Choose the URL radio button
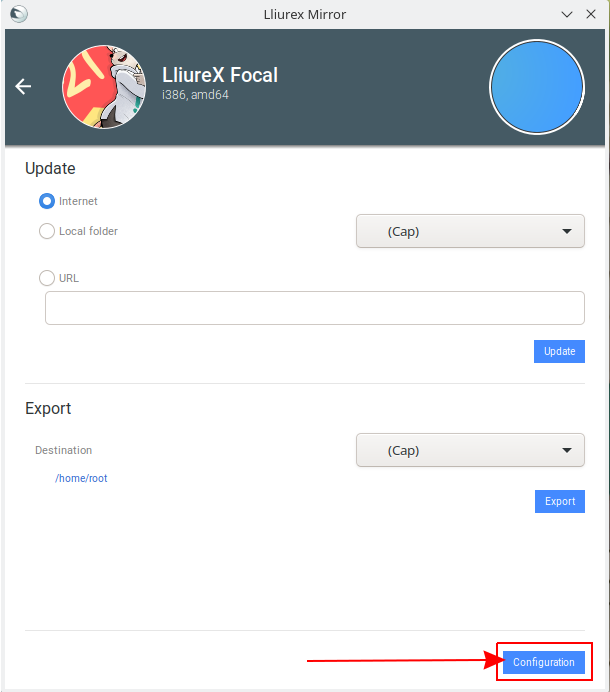 point(47,278)
